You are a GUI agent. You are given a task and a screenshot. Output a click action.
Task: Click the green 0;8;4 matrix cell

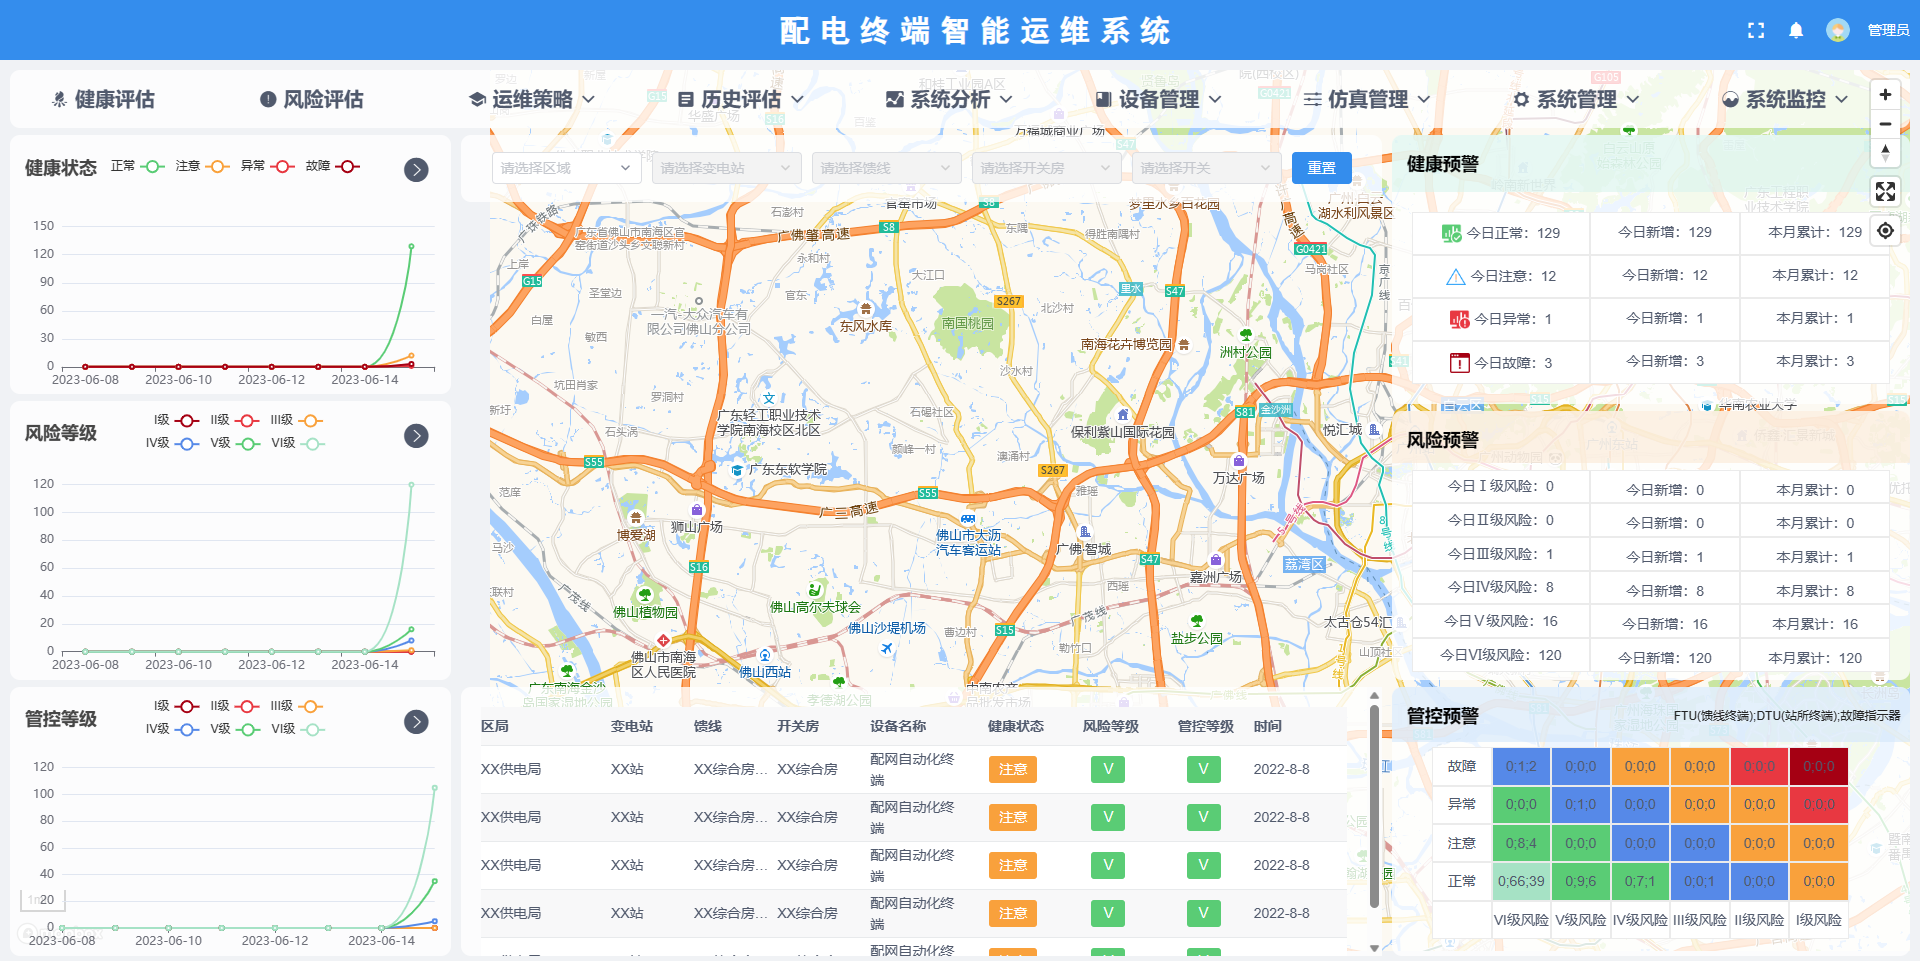pos(1521,843)
